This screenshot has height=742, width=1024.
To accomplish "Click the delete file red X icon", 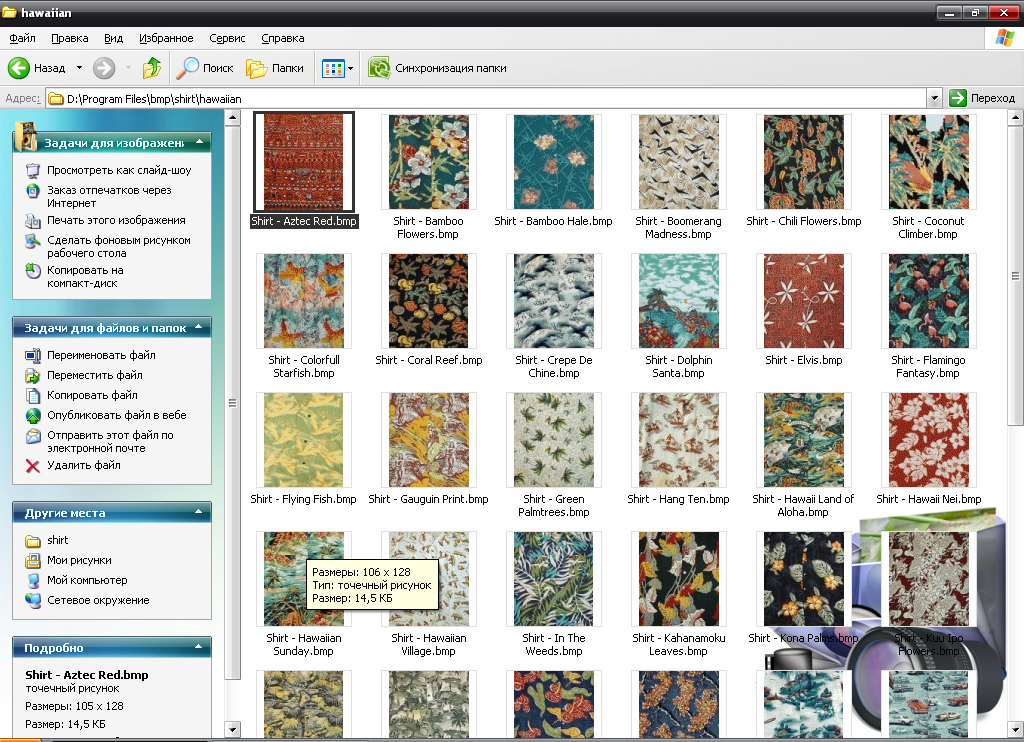I will tap(33, 465).
